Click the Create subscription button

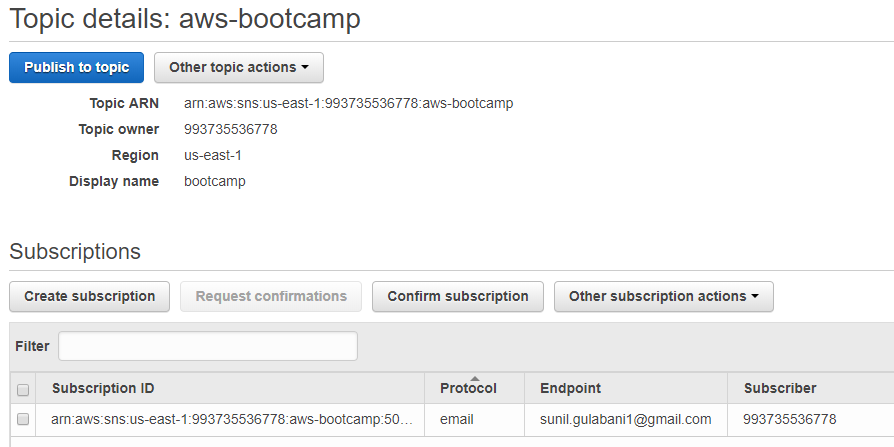(90, 296)
